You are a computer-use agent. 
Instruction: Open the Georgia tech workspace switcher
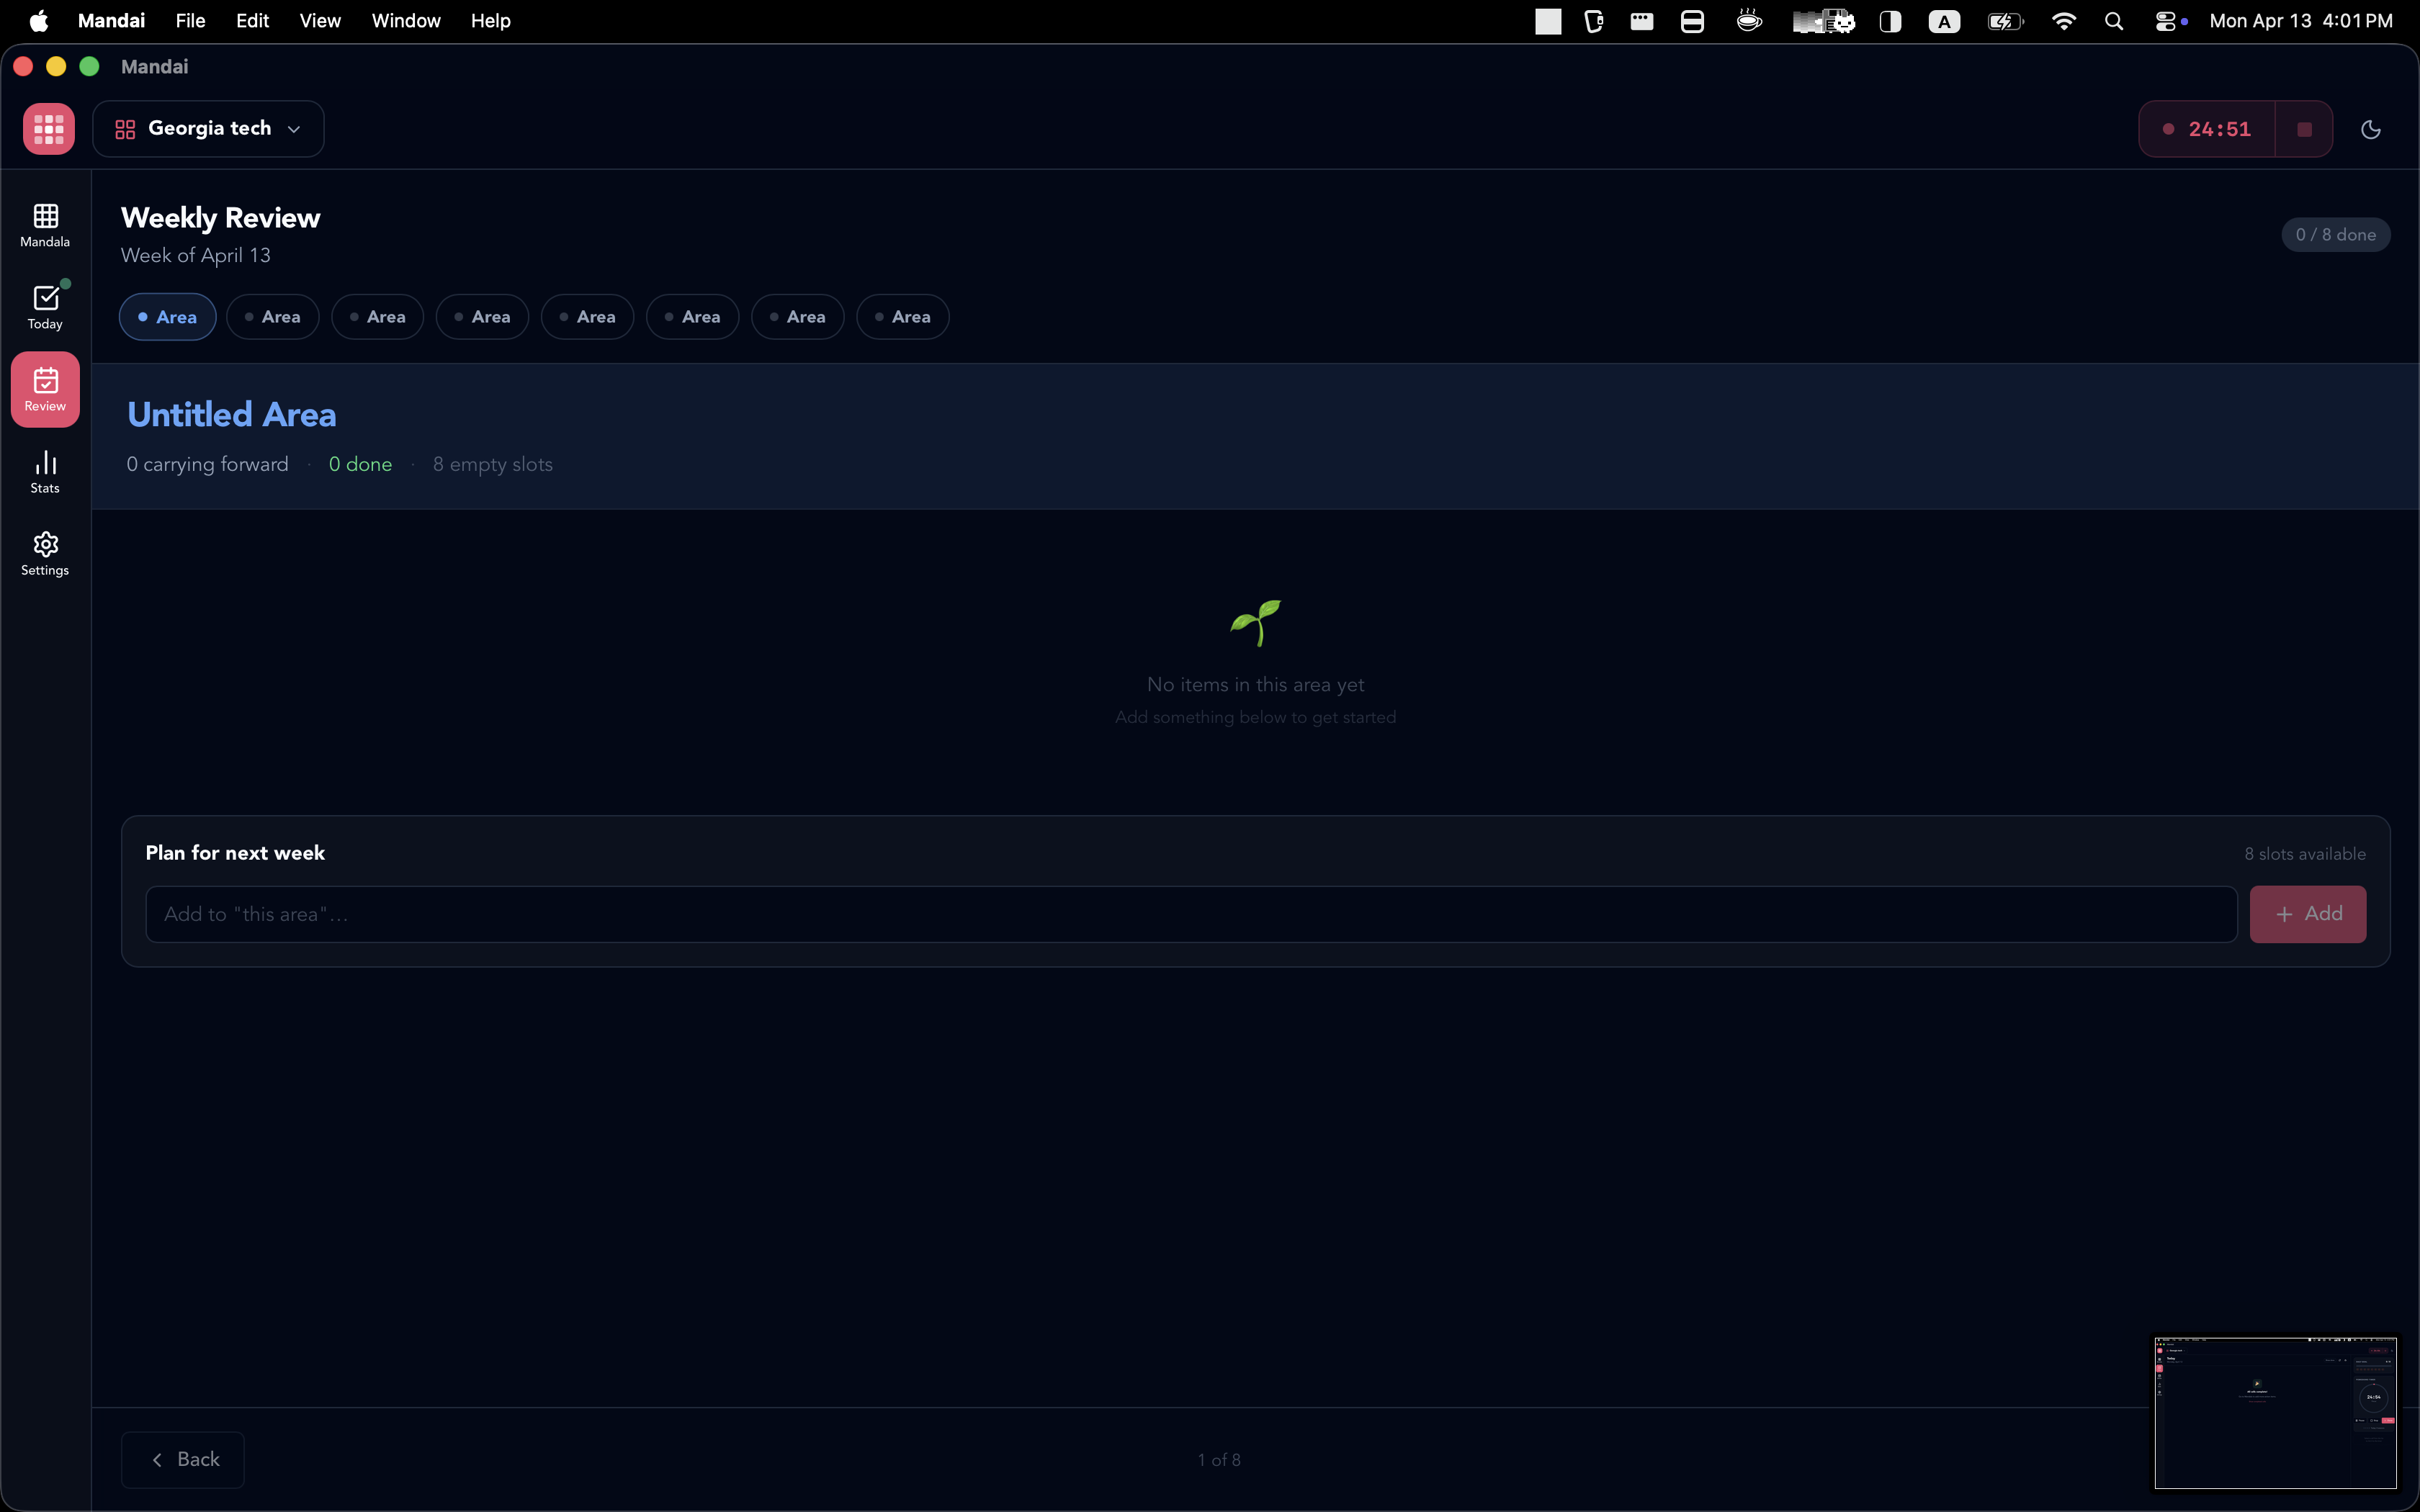[207, 128]
